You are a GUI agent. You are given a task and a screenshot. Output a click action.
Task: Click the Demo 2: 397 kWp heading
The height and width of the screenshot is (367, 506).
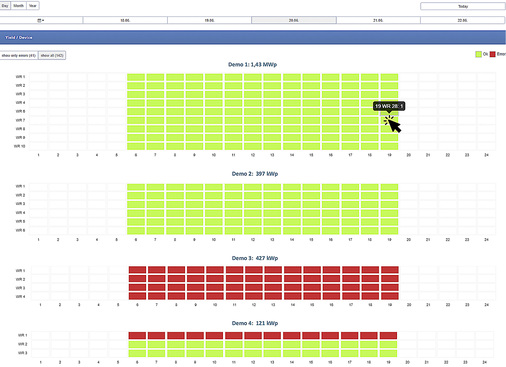coord(255,174)
